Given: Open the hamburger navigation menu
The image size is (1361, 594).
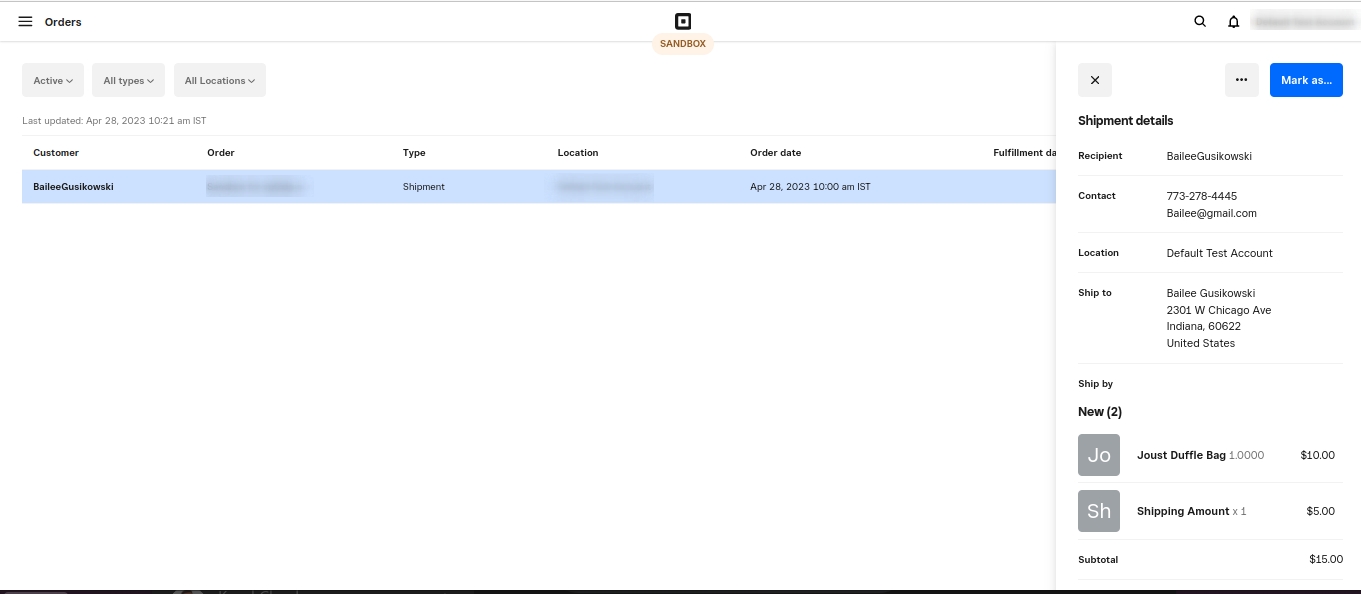Looking at the screenshot, I should pyautogui.click(x=25, y=21).
